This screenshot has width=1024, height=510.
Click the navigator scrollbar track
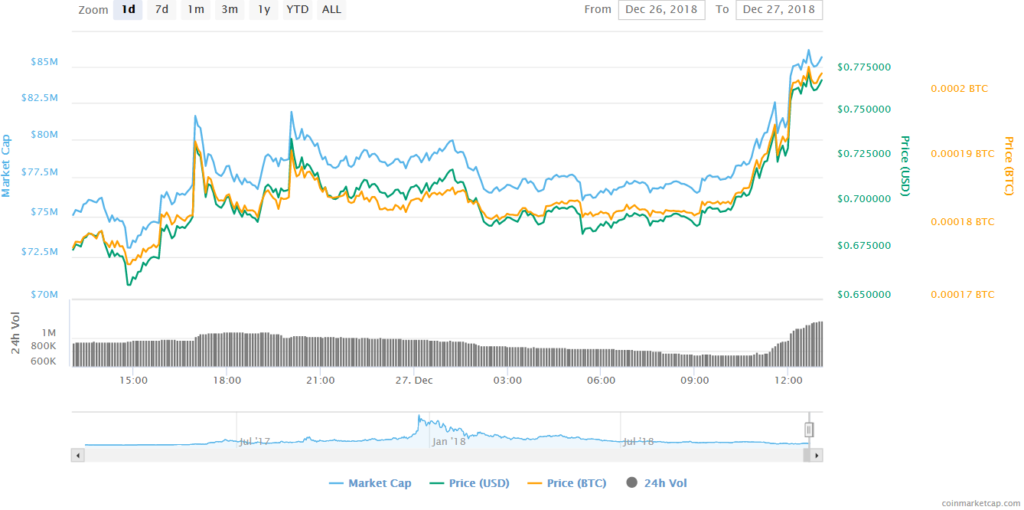(440, 455)
